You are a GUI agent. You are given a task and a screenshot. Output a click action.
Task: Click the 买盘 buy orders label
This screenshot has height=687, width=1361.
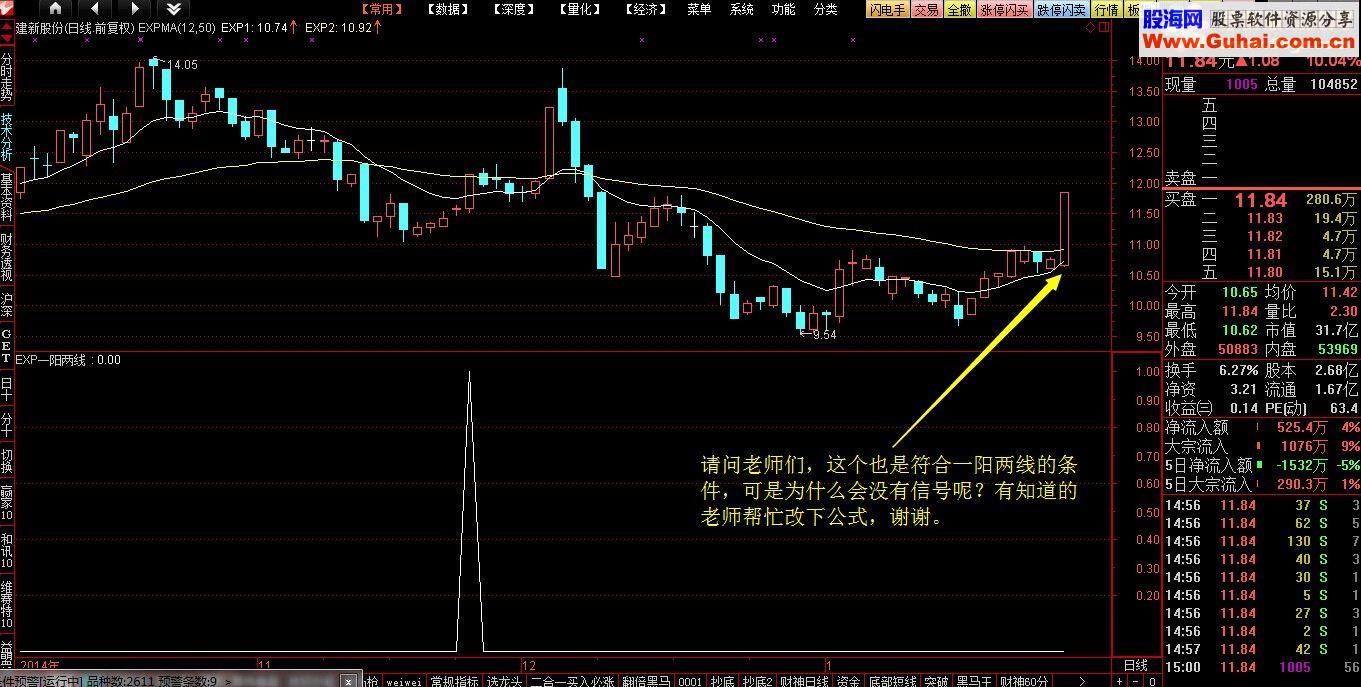click(x=1180, y=200)
